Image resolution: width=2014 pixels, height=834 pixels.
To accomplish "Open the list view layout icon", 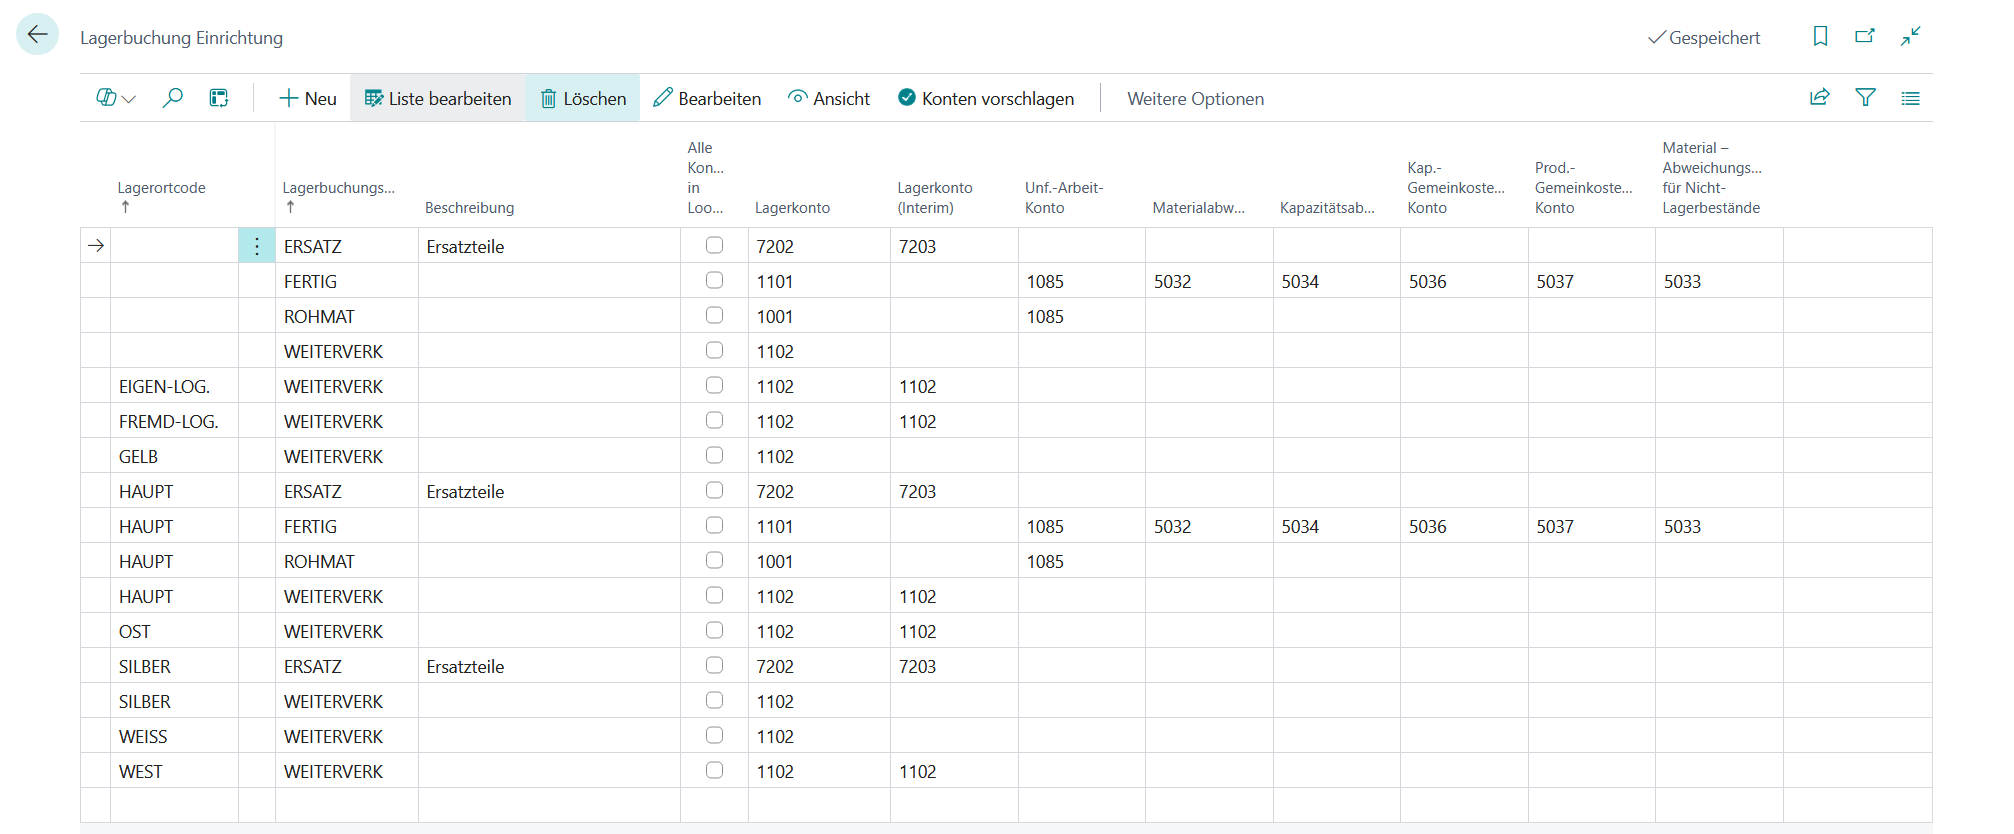I will pos(1910,97).
